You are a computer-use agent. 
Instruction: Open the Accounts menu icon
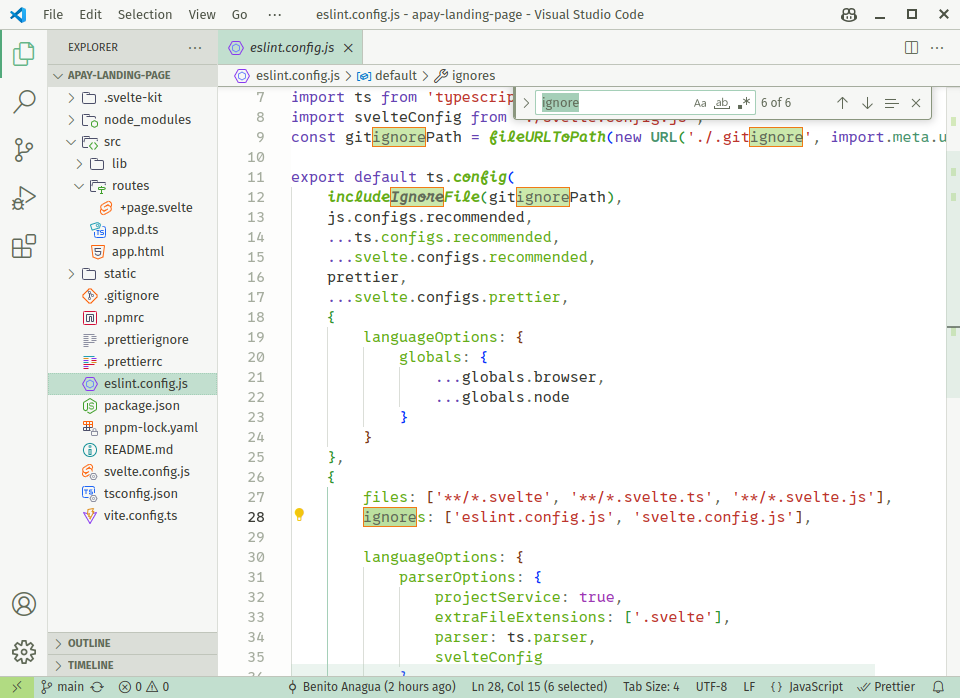pos(24,604)
